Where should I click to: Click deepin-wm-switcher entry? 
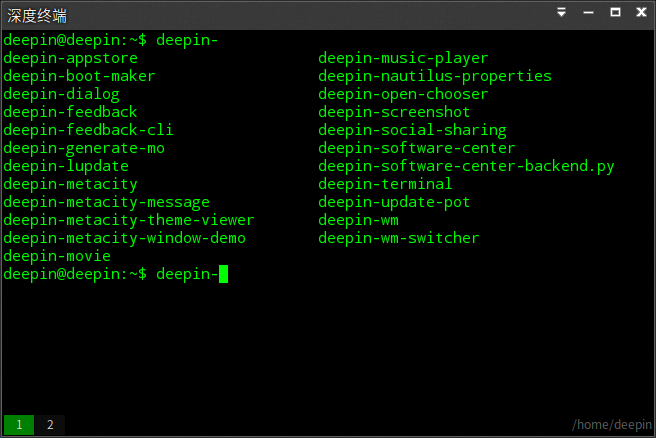[398, 238]
